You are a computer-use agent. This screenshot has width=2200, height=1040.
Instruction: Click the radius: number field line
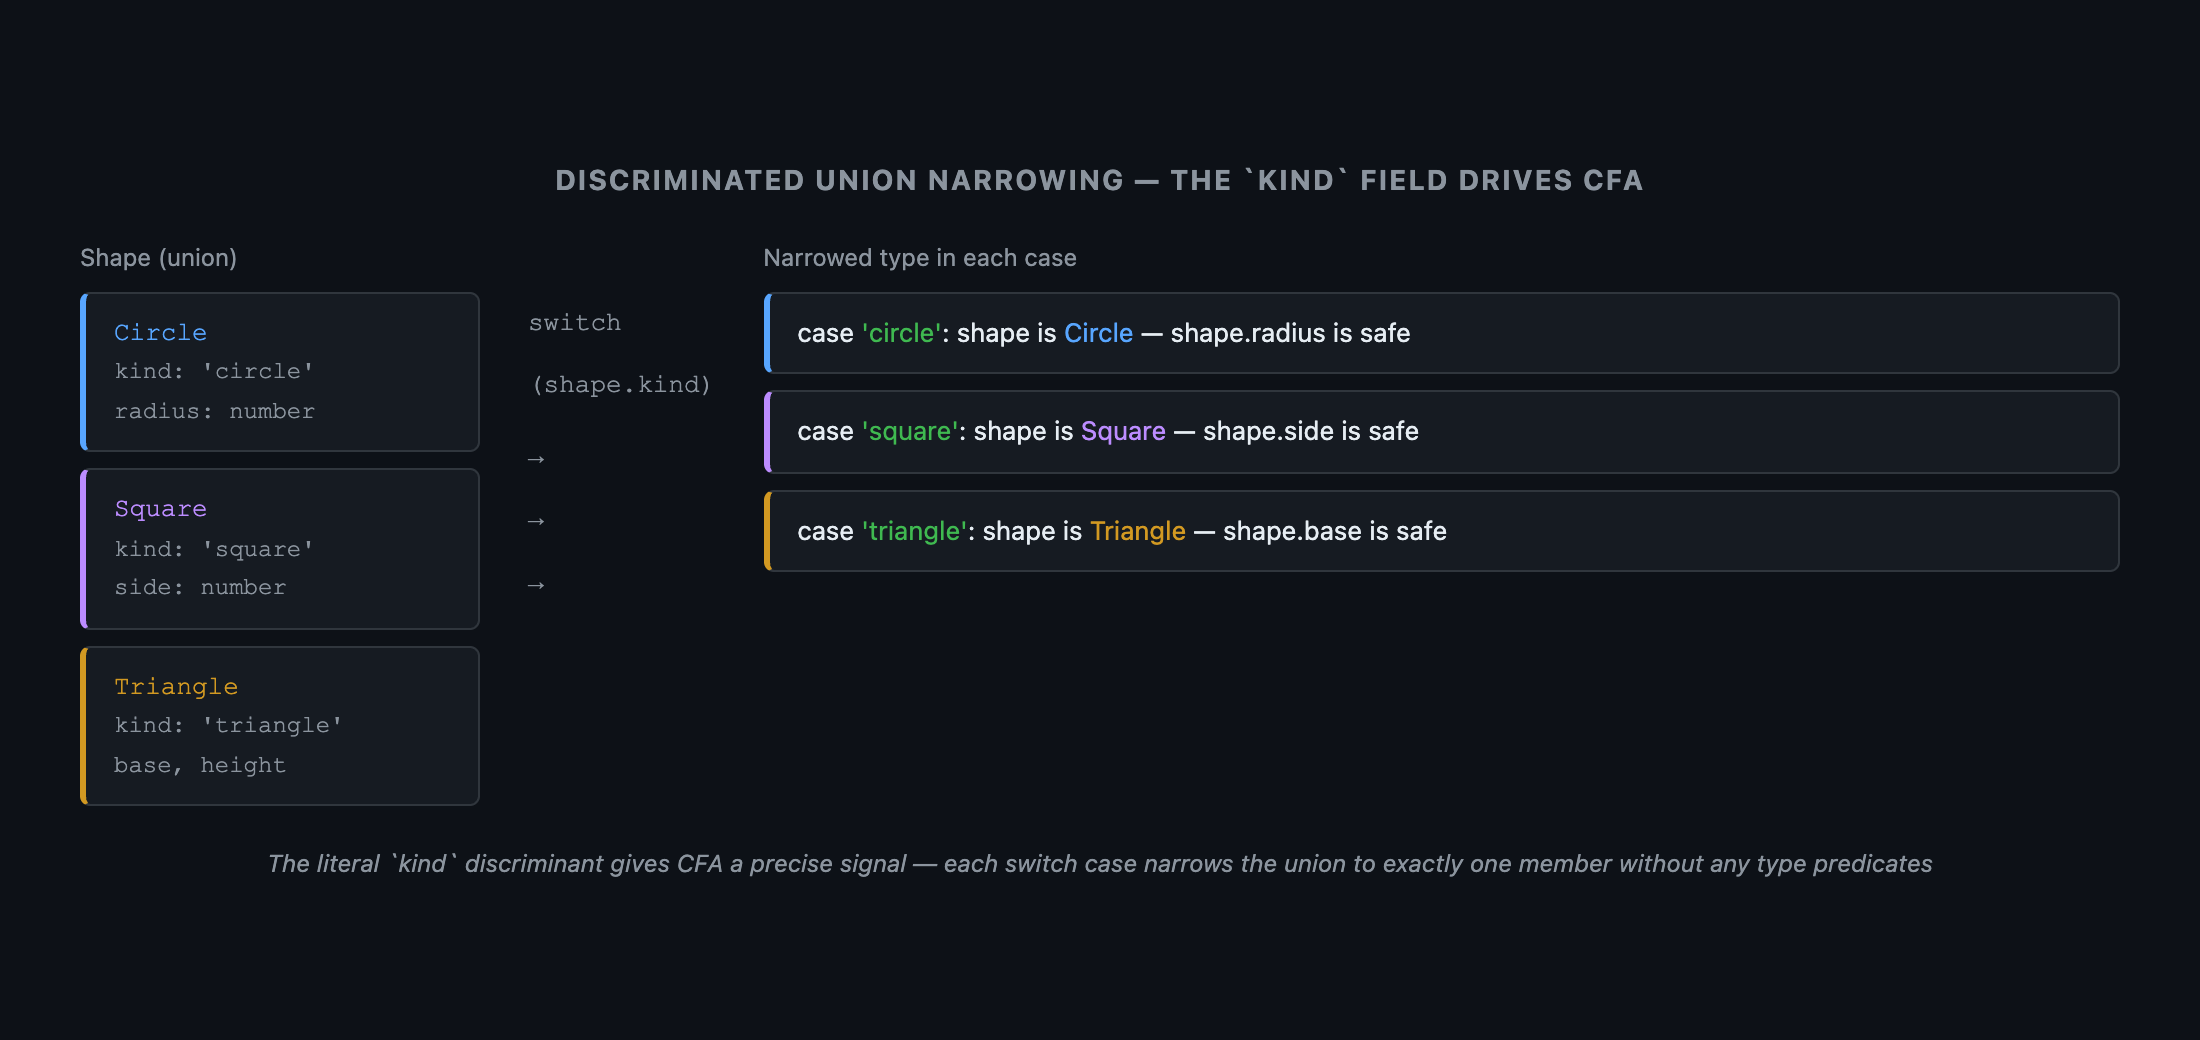click(214, 411)
